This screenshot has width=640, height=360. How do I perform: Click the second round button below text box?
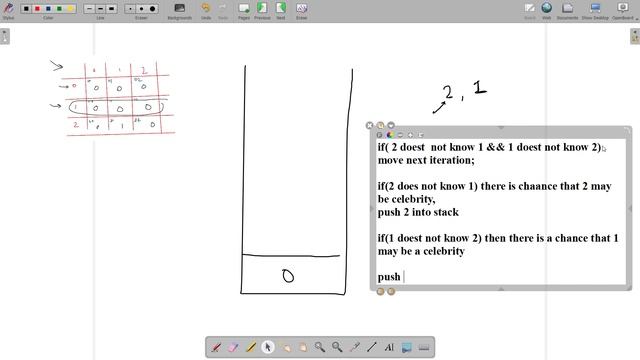(x=391, y=291)
